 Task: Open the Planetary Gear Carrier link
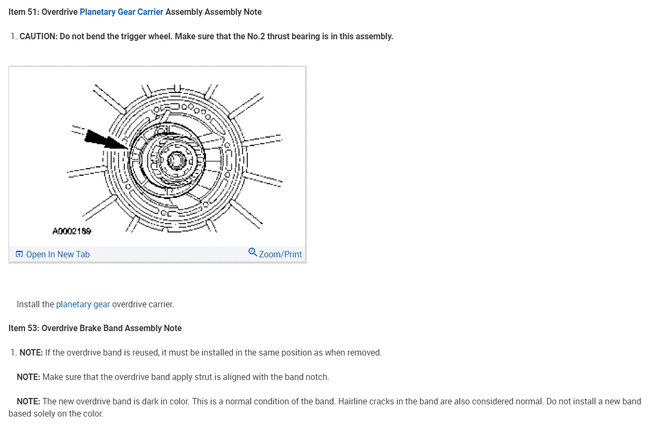[121, 12]
